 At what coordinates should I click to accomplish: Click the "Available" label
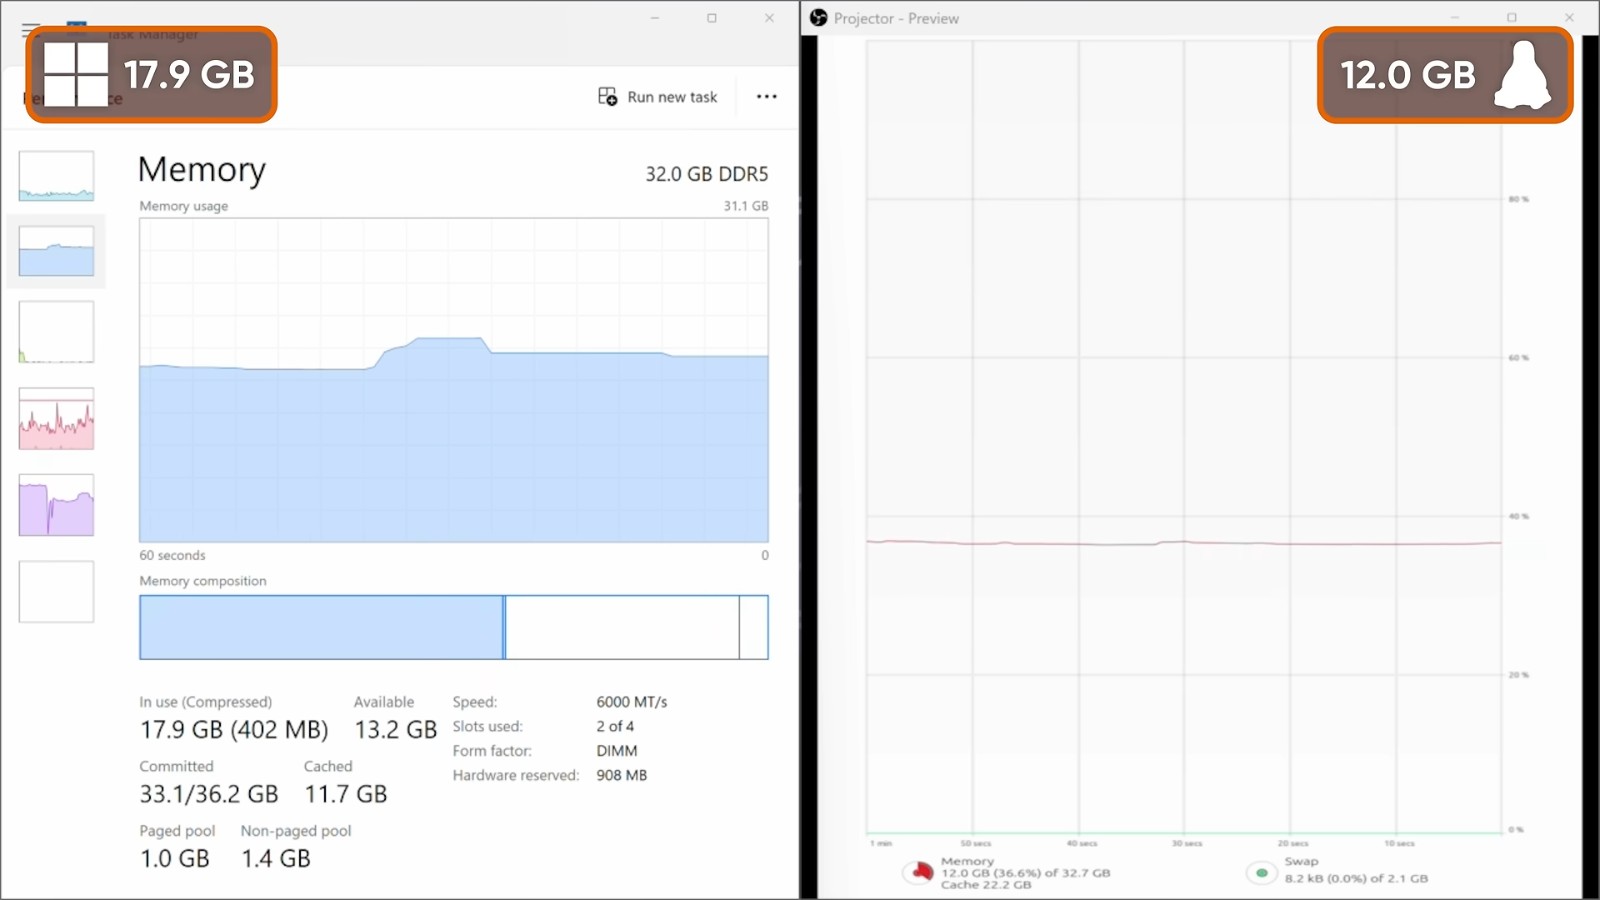pos(384,702)
